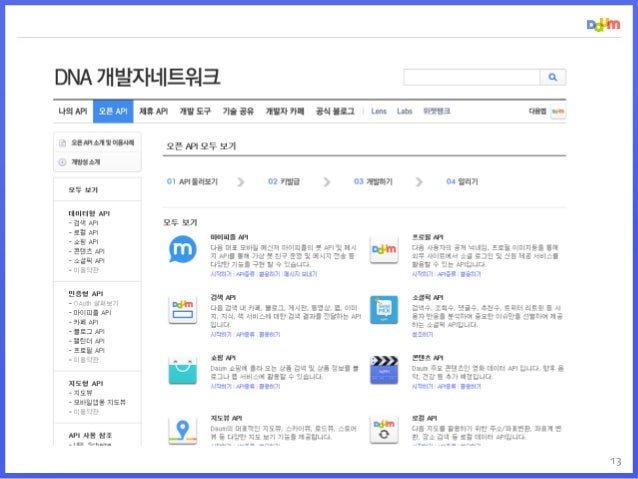Viewport: 638px width, 479px height.
Task: Open 소셜픽 API in sidebar list
Action: point(89,260)
